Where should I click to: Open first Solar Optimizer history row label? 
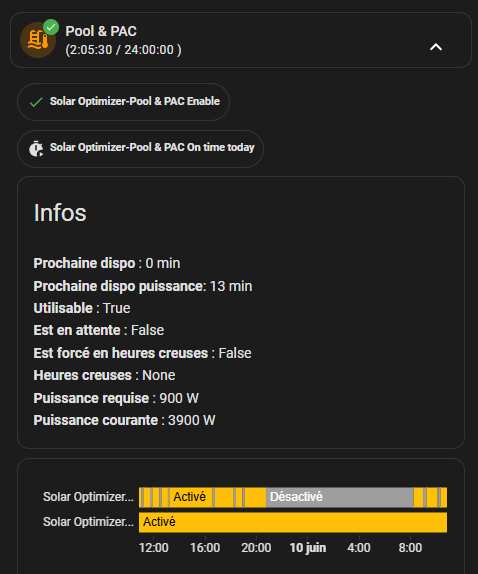88,497
